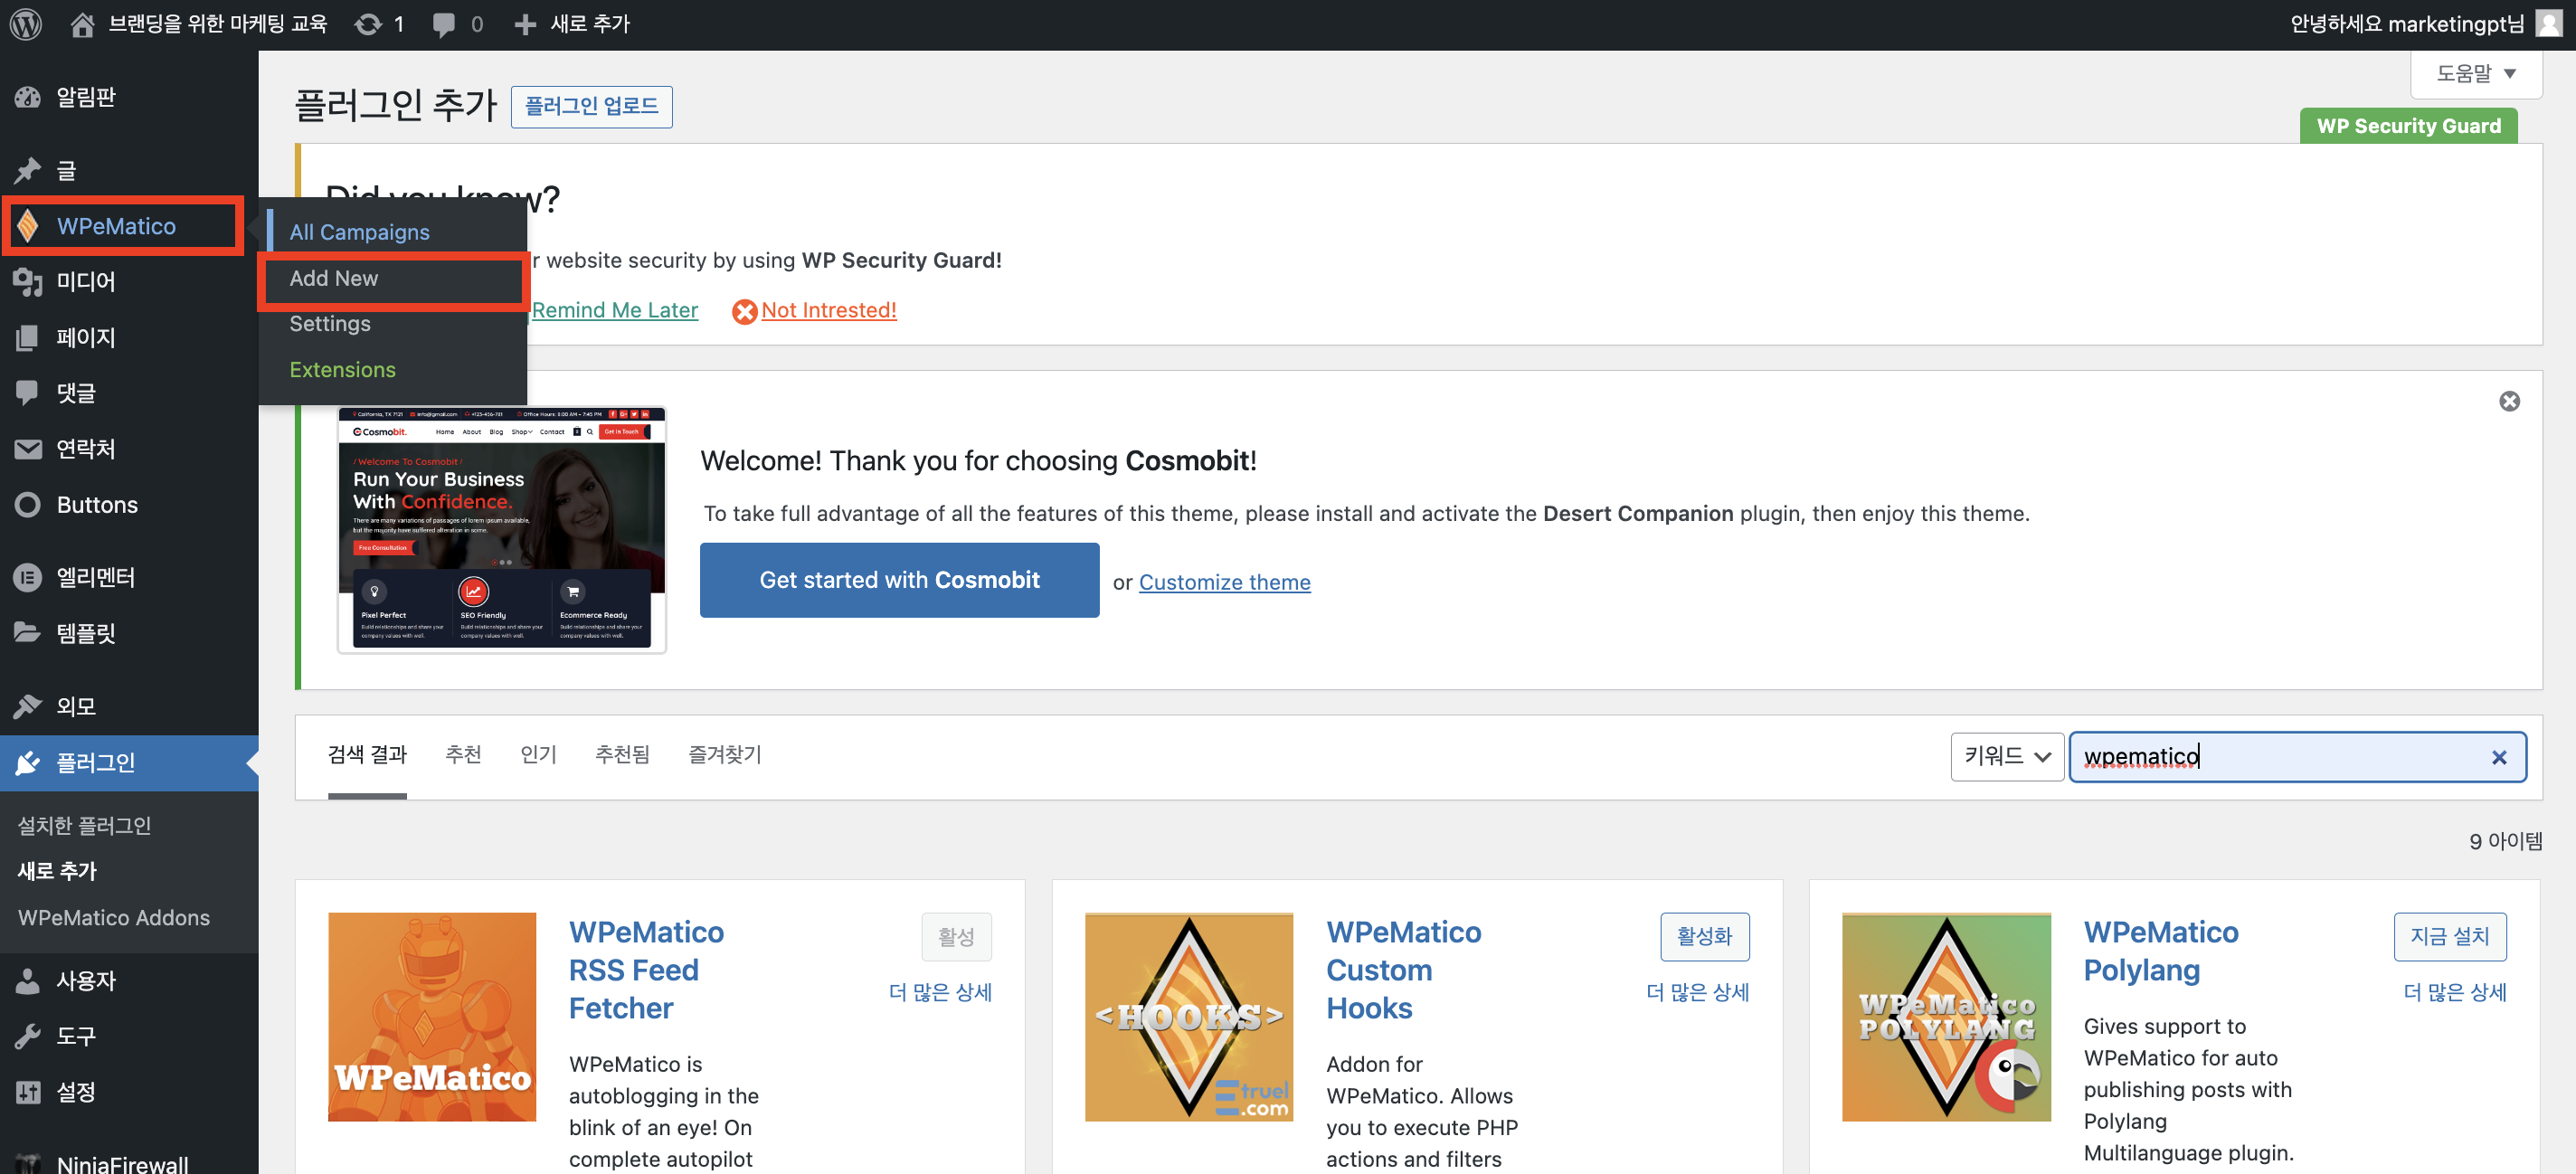Viewport: 2576px width, 1174px height.
Task: Choose Add New in WPeMatico submenu
Action: coord(334,278)
